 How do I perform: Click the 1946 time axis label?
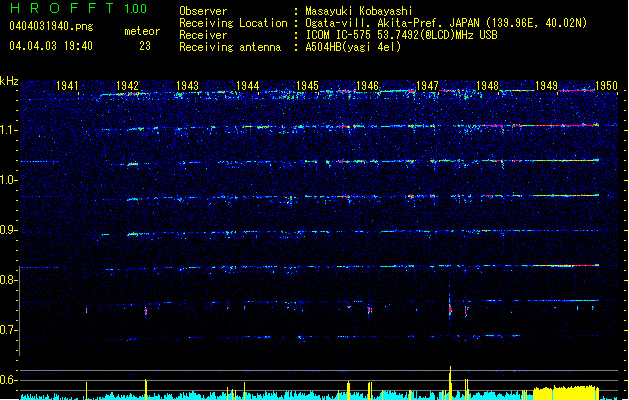click(367, 85)
